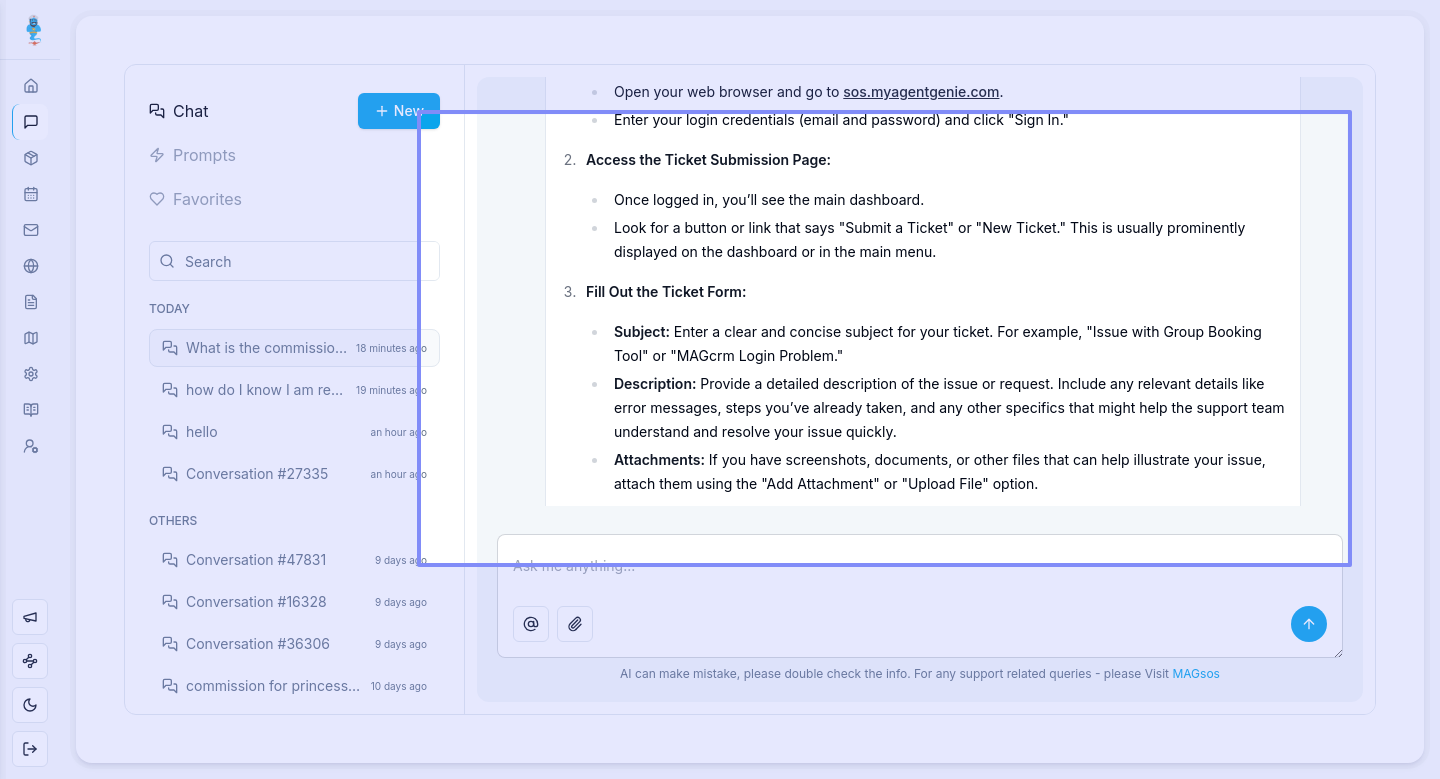Open the settings gear icon in sidebar
This screenshot has height=779, width=1440.
31,374
